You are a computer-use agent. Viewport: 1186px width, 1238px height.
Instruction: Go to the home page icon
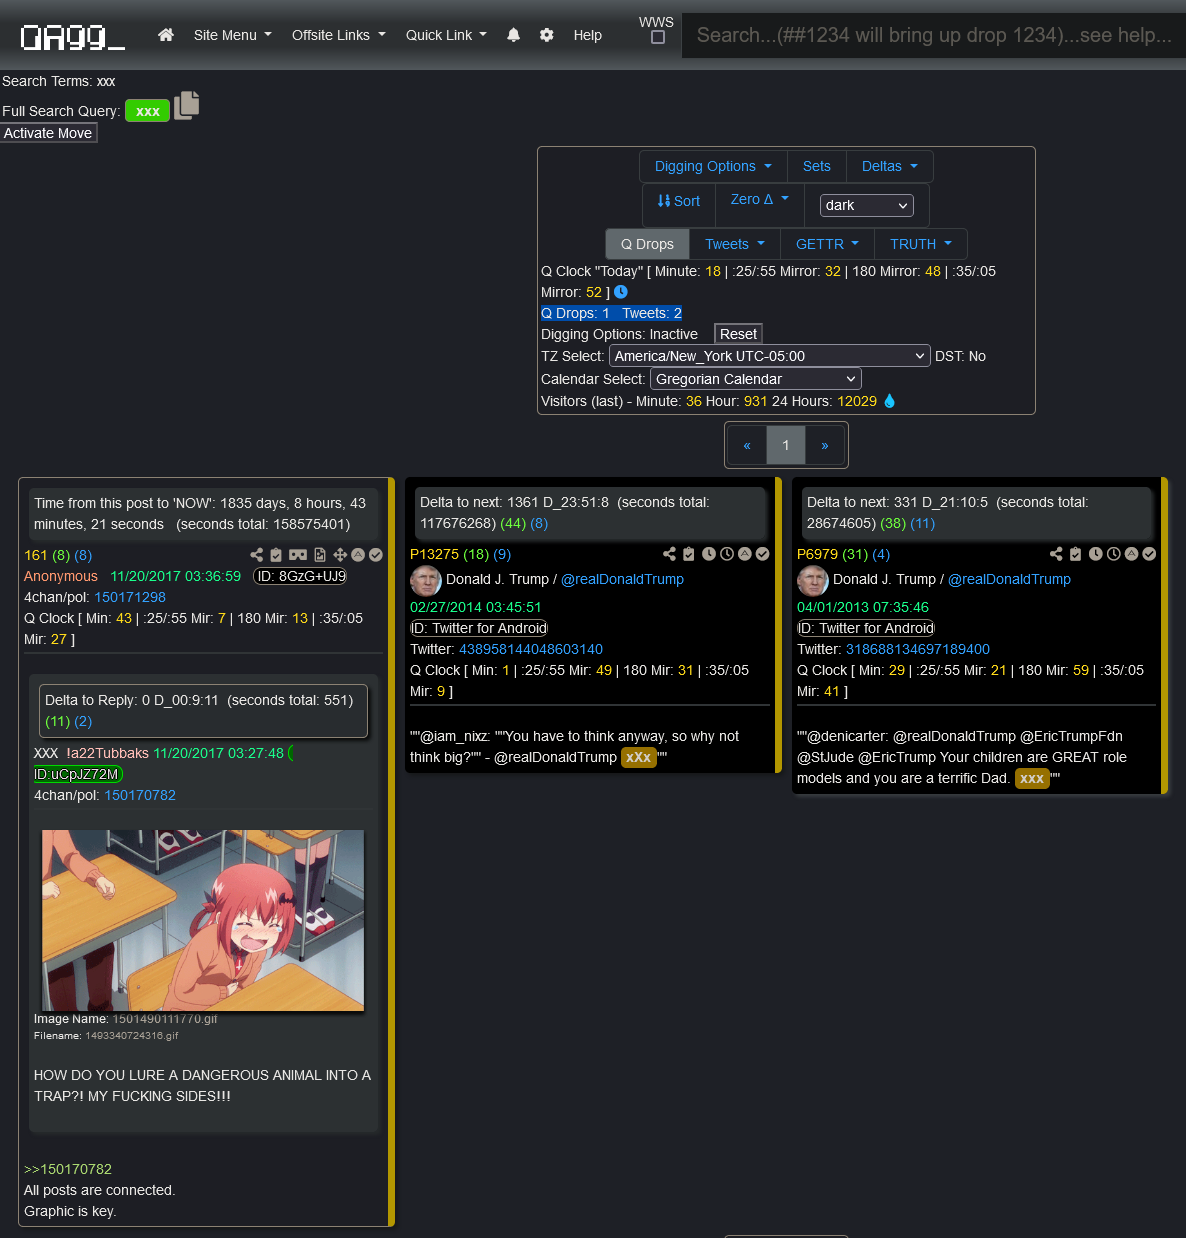[166, 35]
